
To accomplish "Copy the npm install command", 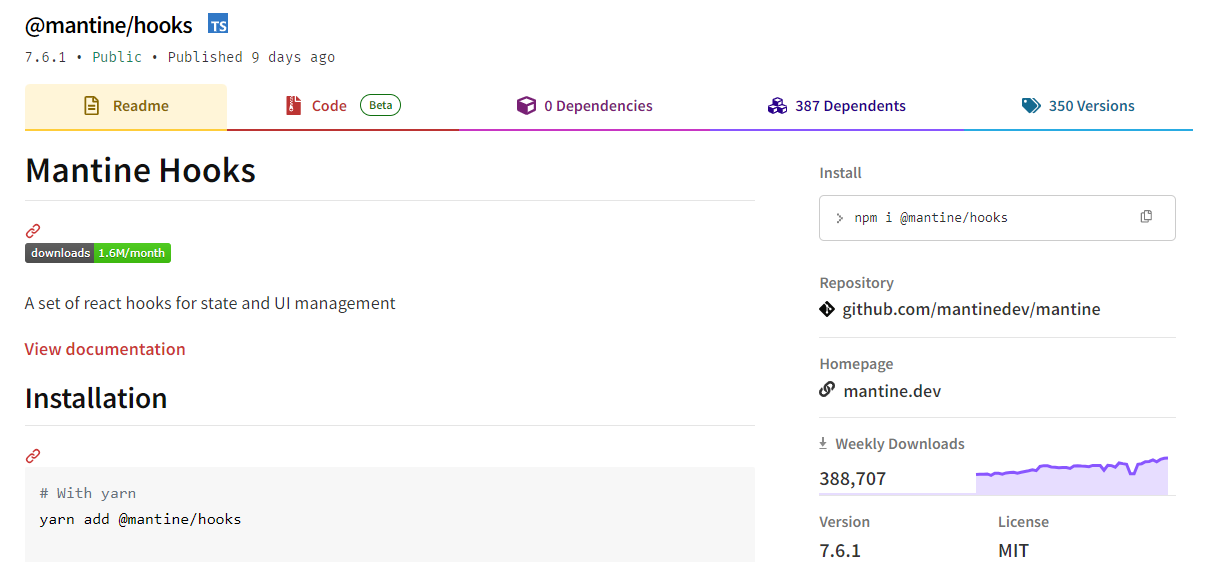I will point(1146,217).
